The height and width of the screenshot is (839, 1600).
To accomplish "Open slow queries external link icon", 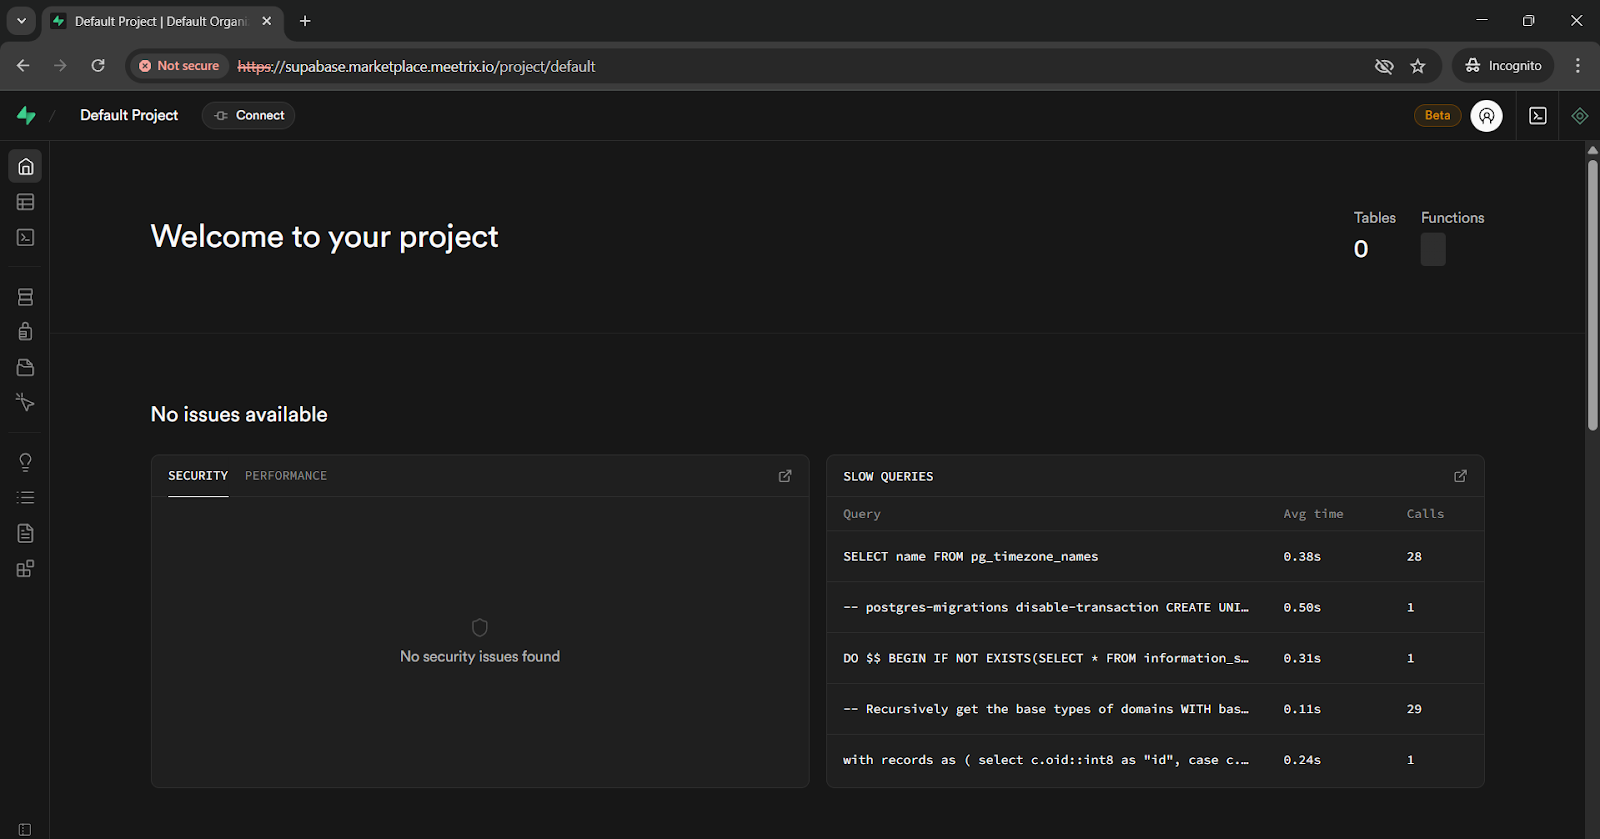I will coord(1460,476).
